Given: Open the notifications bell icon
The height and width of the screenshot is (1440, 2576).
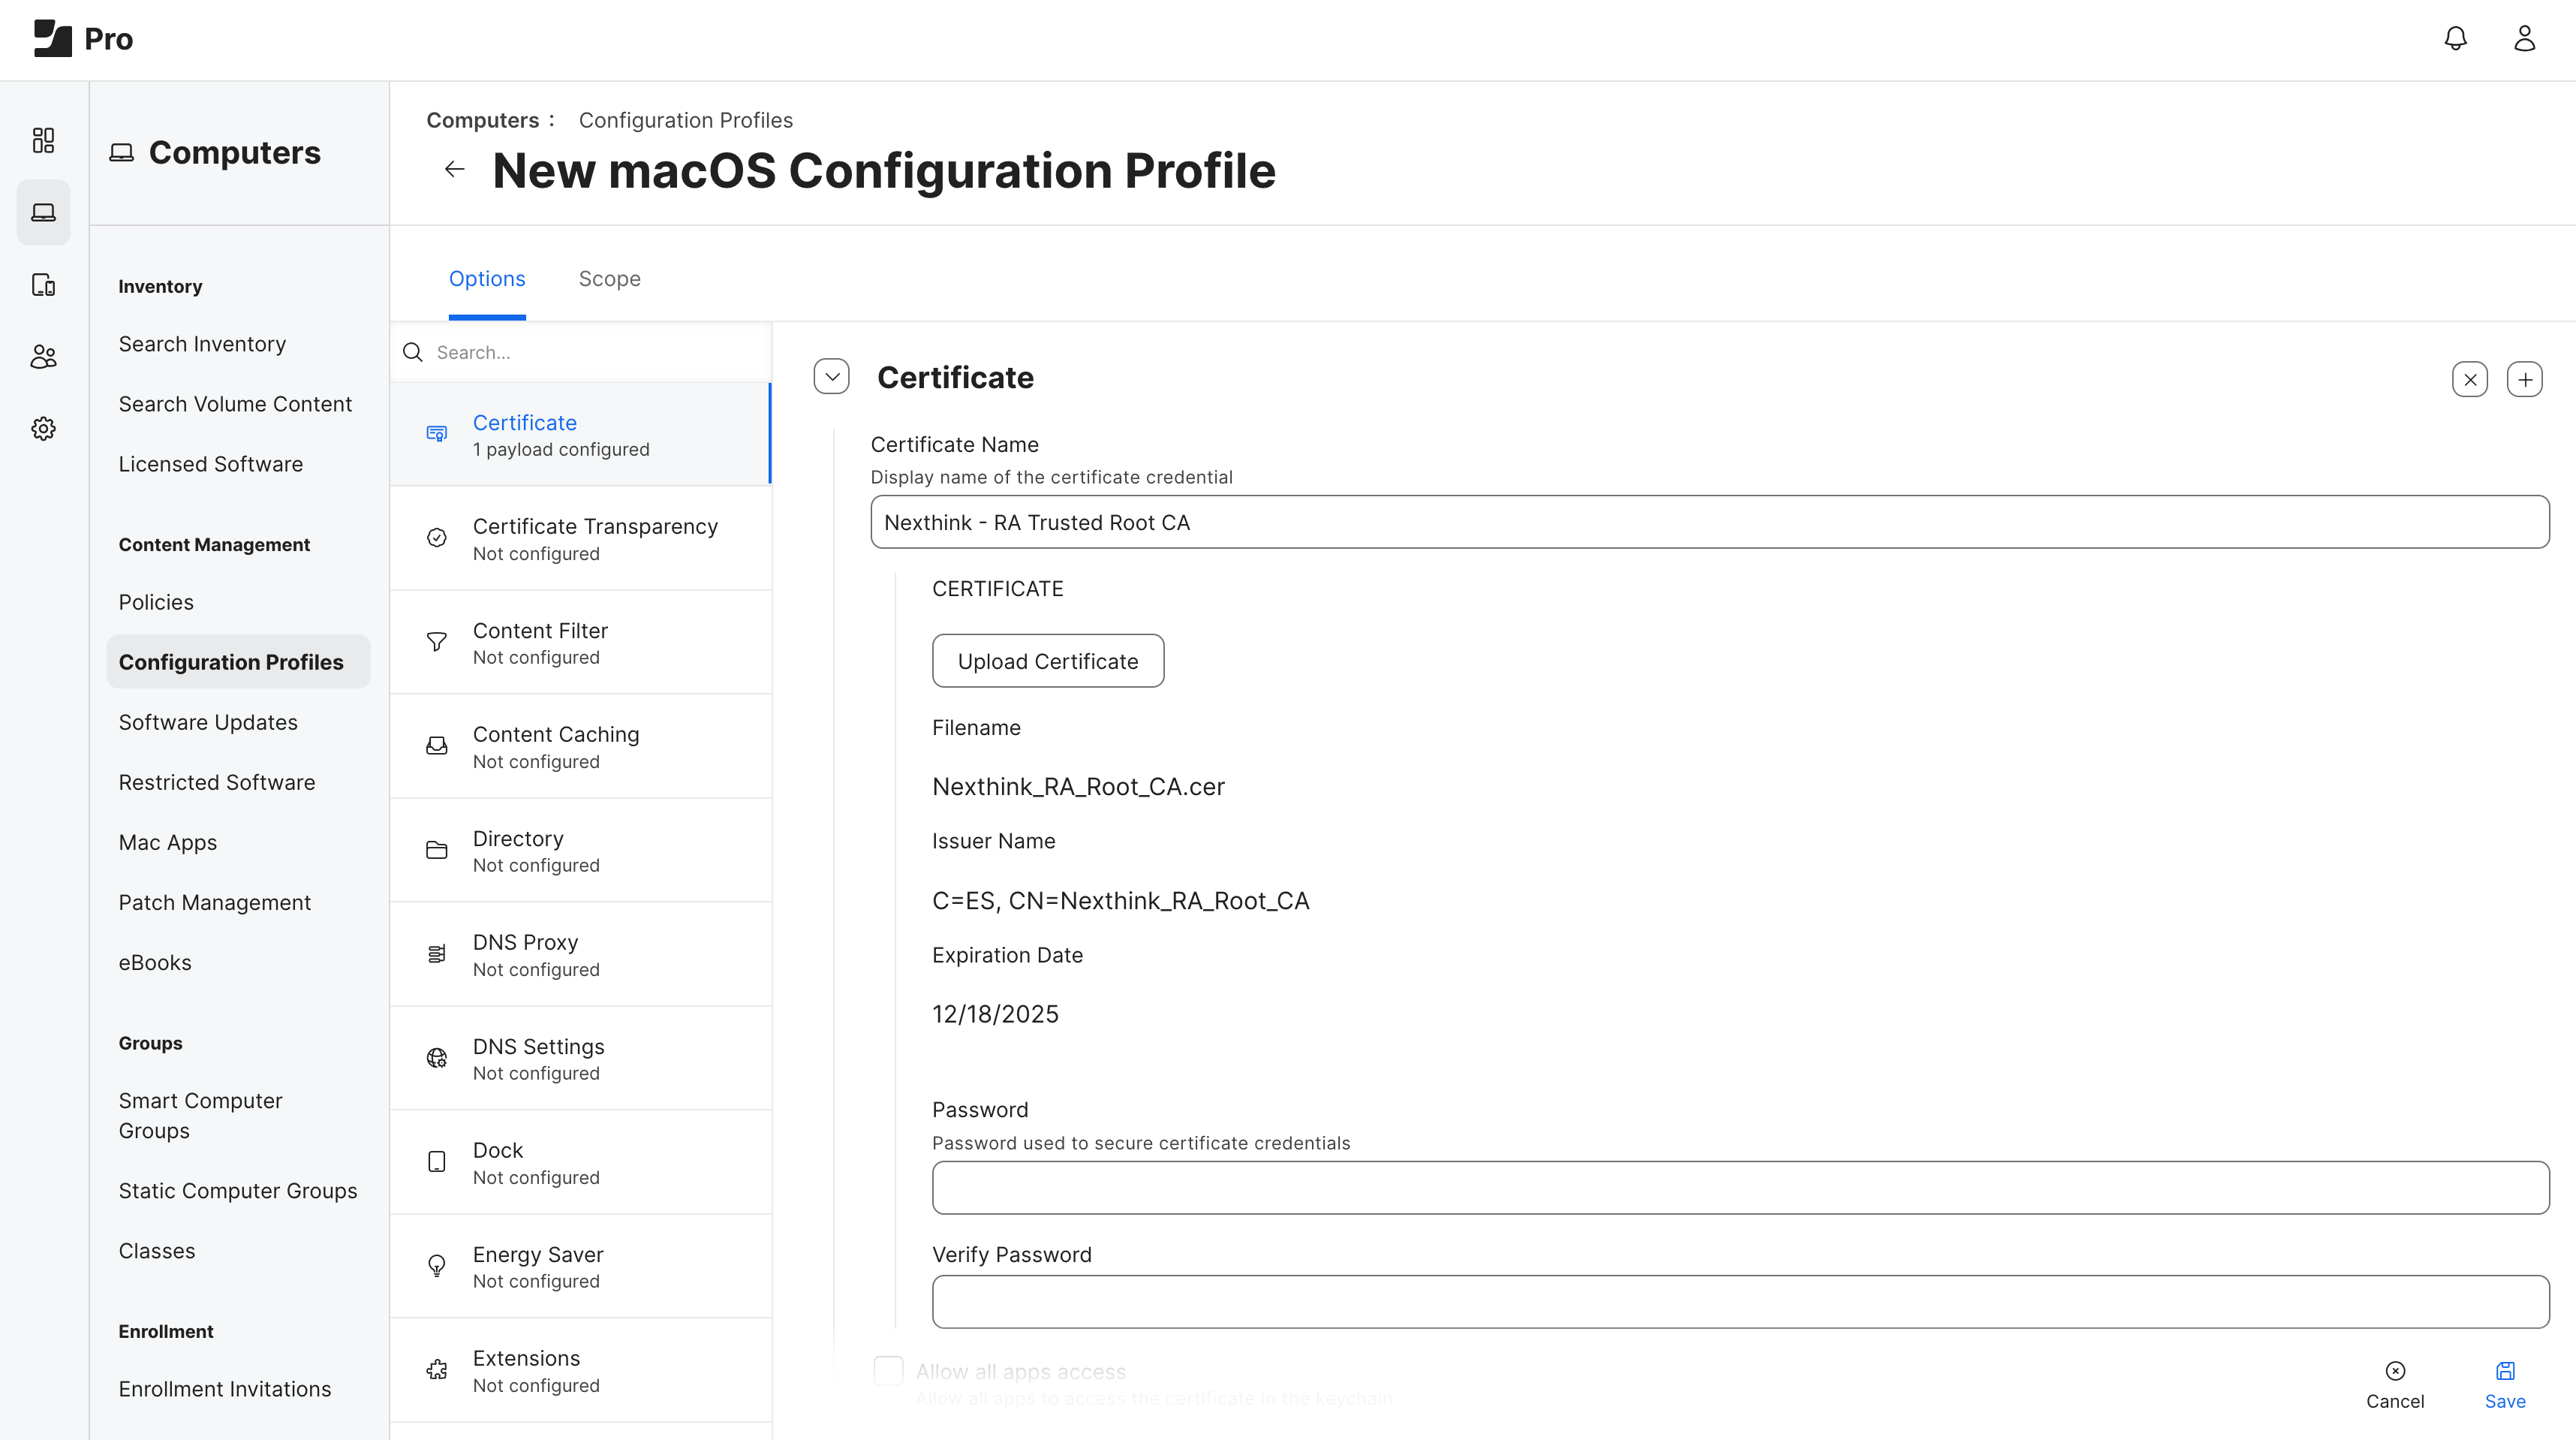Looking at the screenshot, I should click(x=2455, y=39).
